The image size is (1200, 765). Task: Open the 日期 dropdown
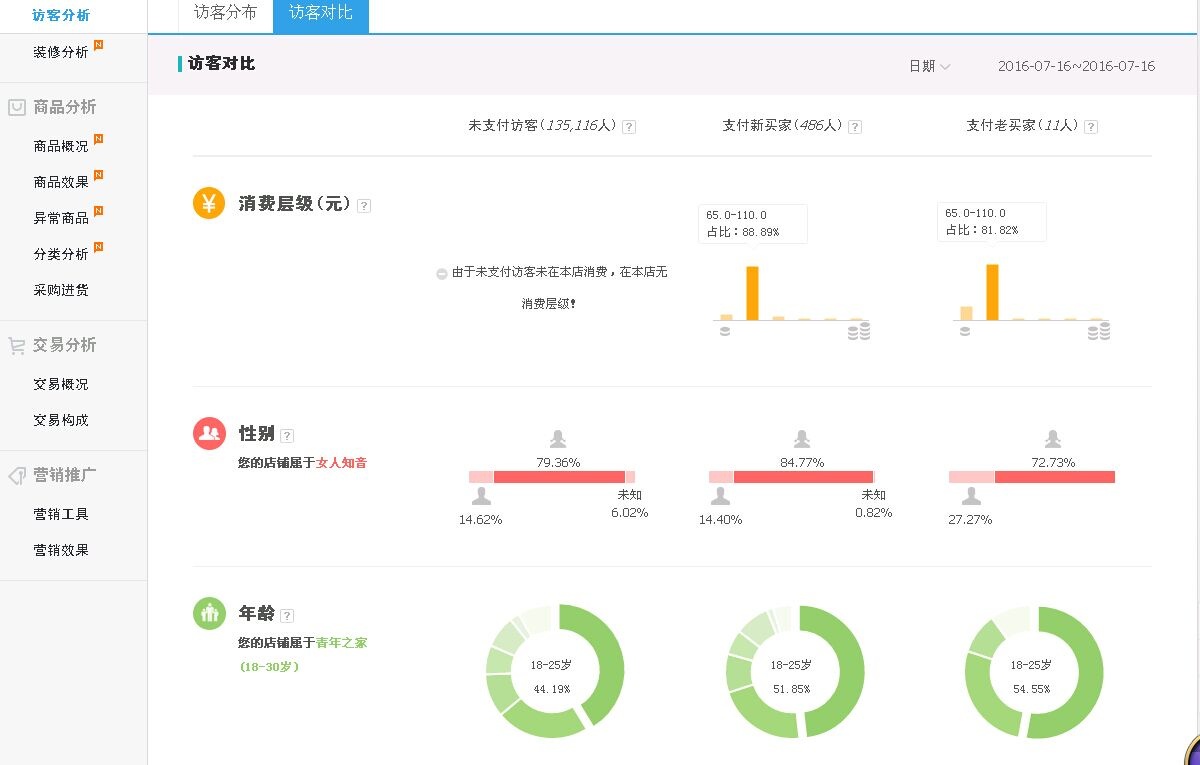pos(929,66)
